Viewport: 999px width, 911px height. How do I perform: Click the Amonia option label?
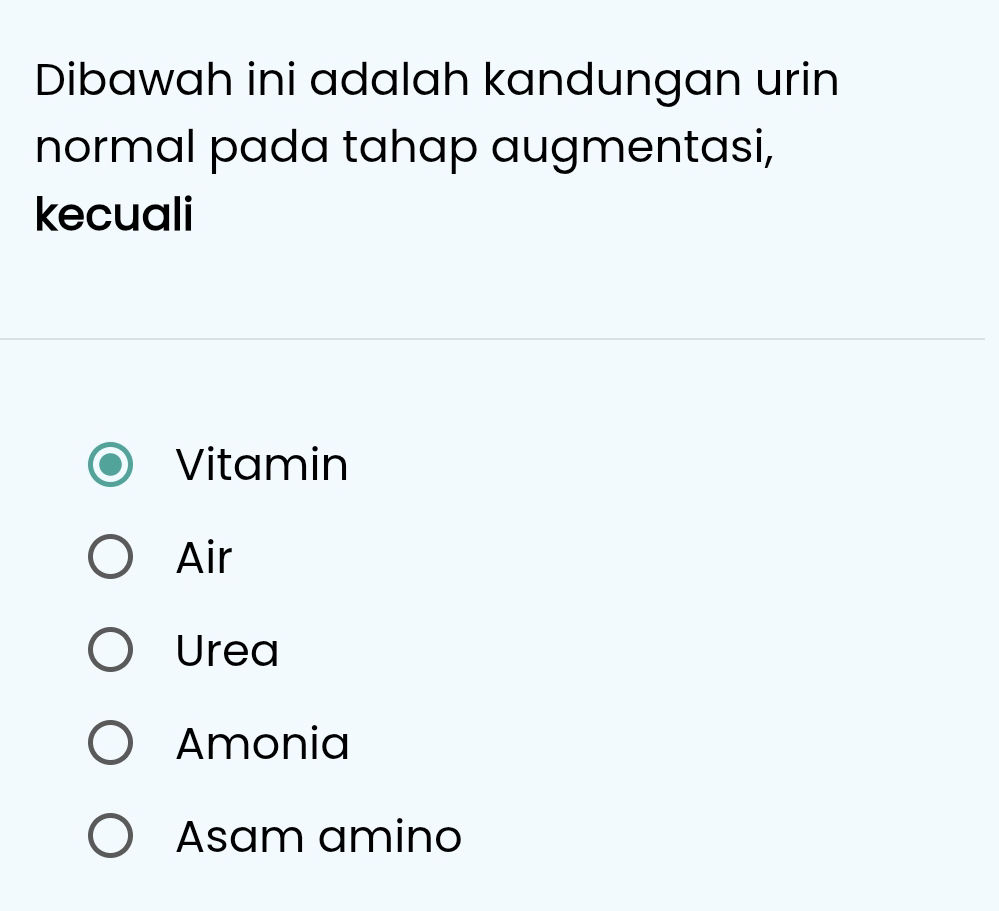tap(262, 743)
